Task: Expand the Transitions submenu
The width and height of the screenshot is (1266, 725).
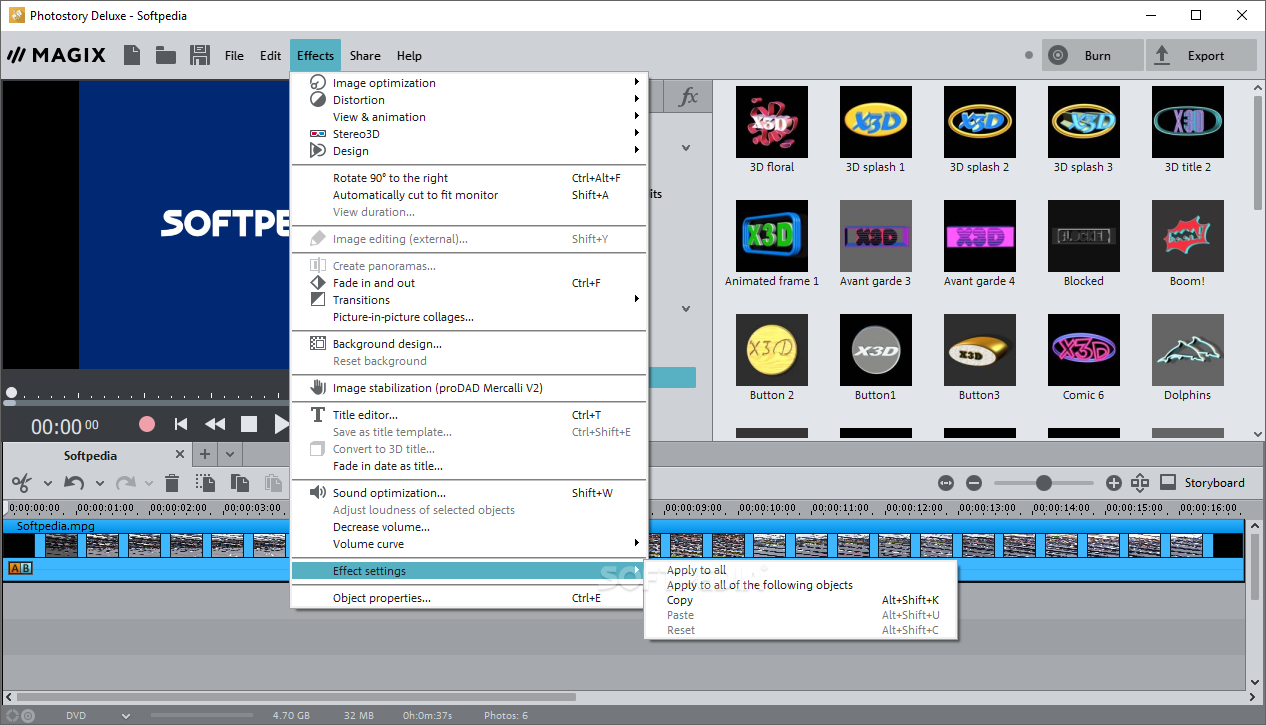Action: click(x=361, y=300)
